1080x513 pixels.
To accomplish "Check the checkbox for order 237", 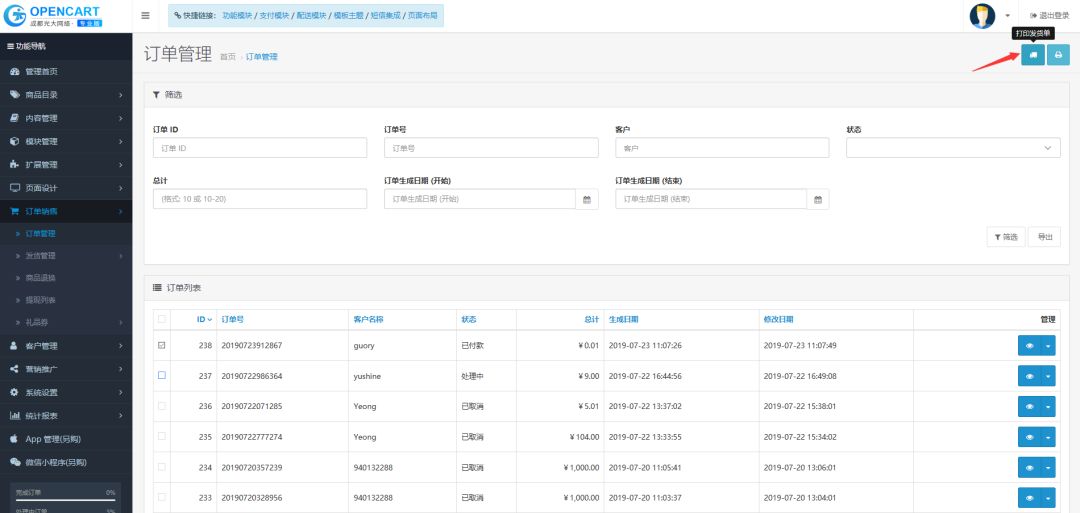I will [162, 375].
